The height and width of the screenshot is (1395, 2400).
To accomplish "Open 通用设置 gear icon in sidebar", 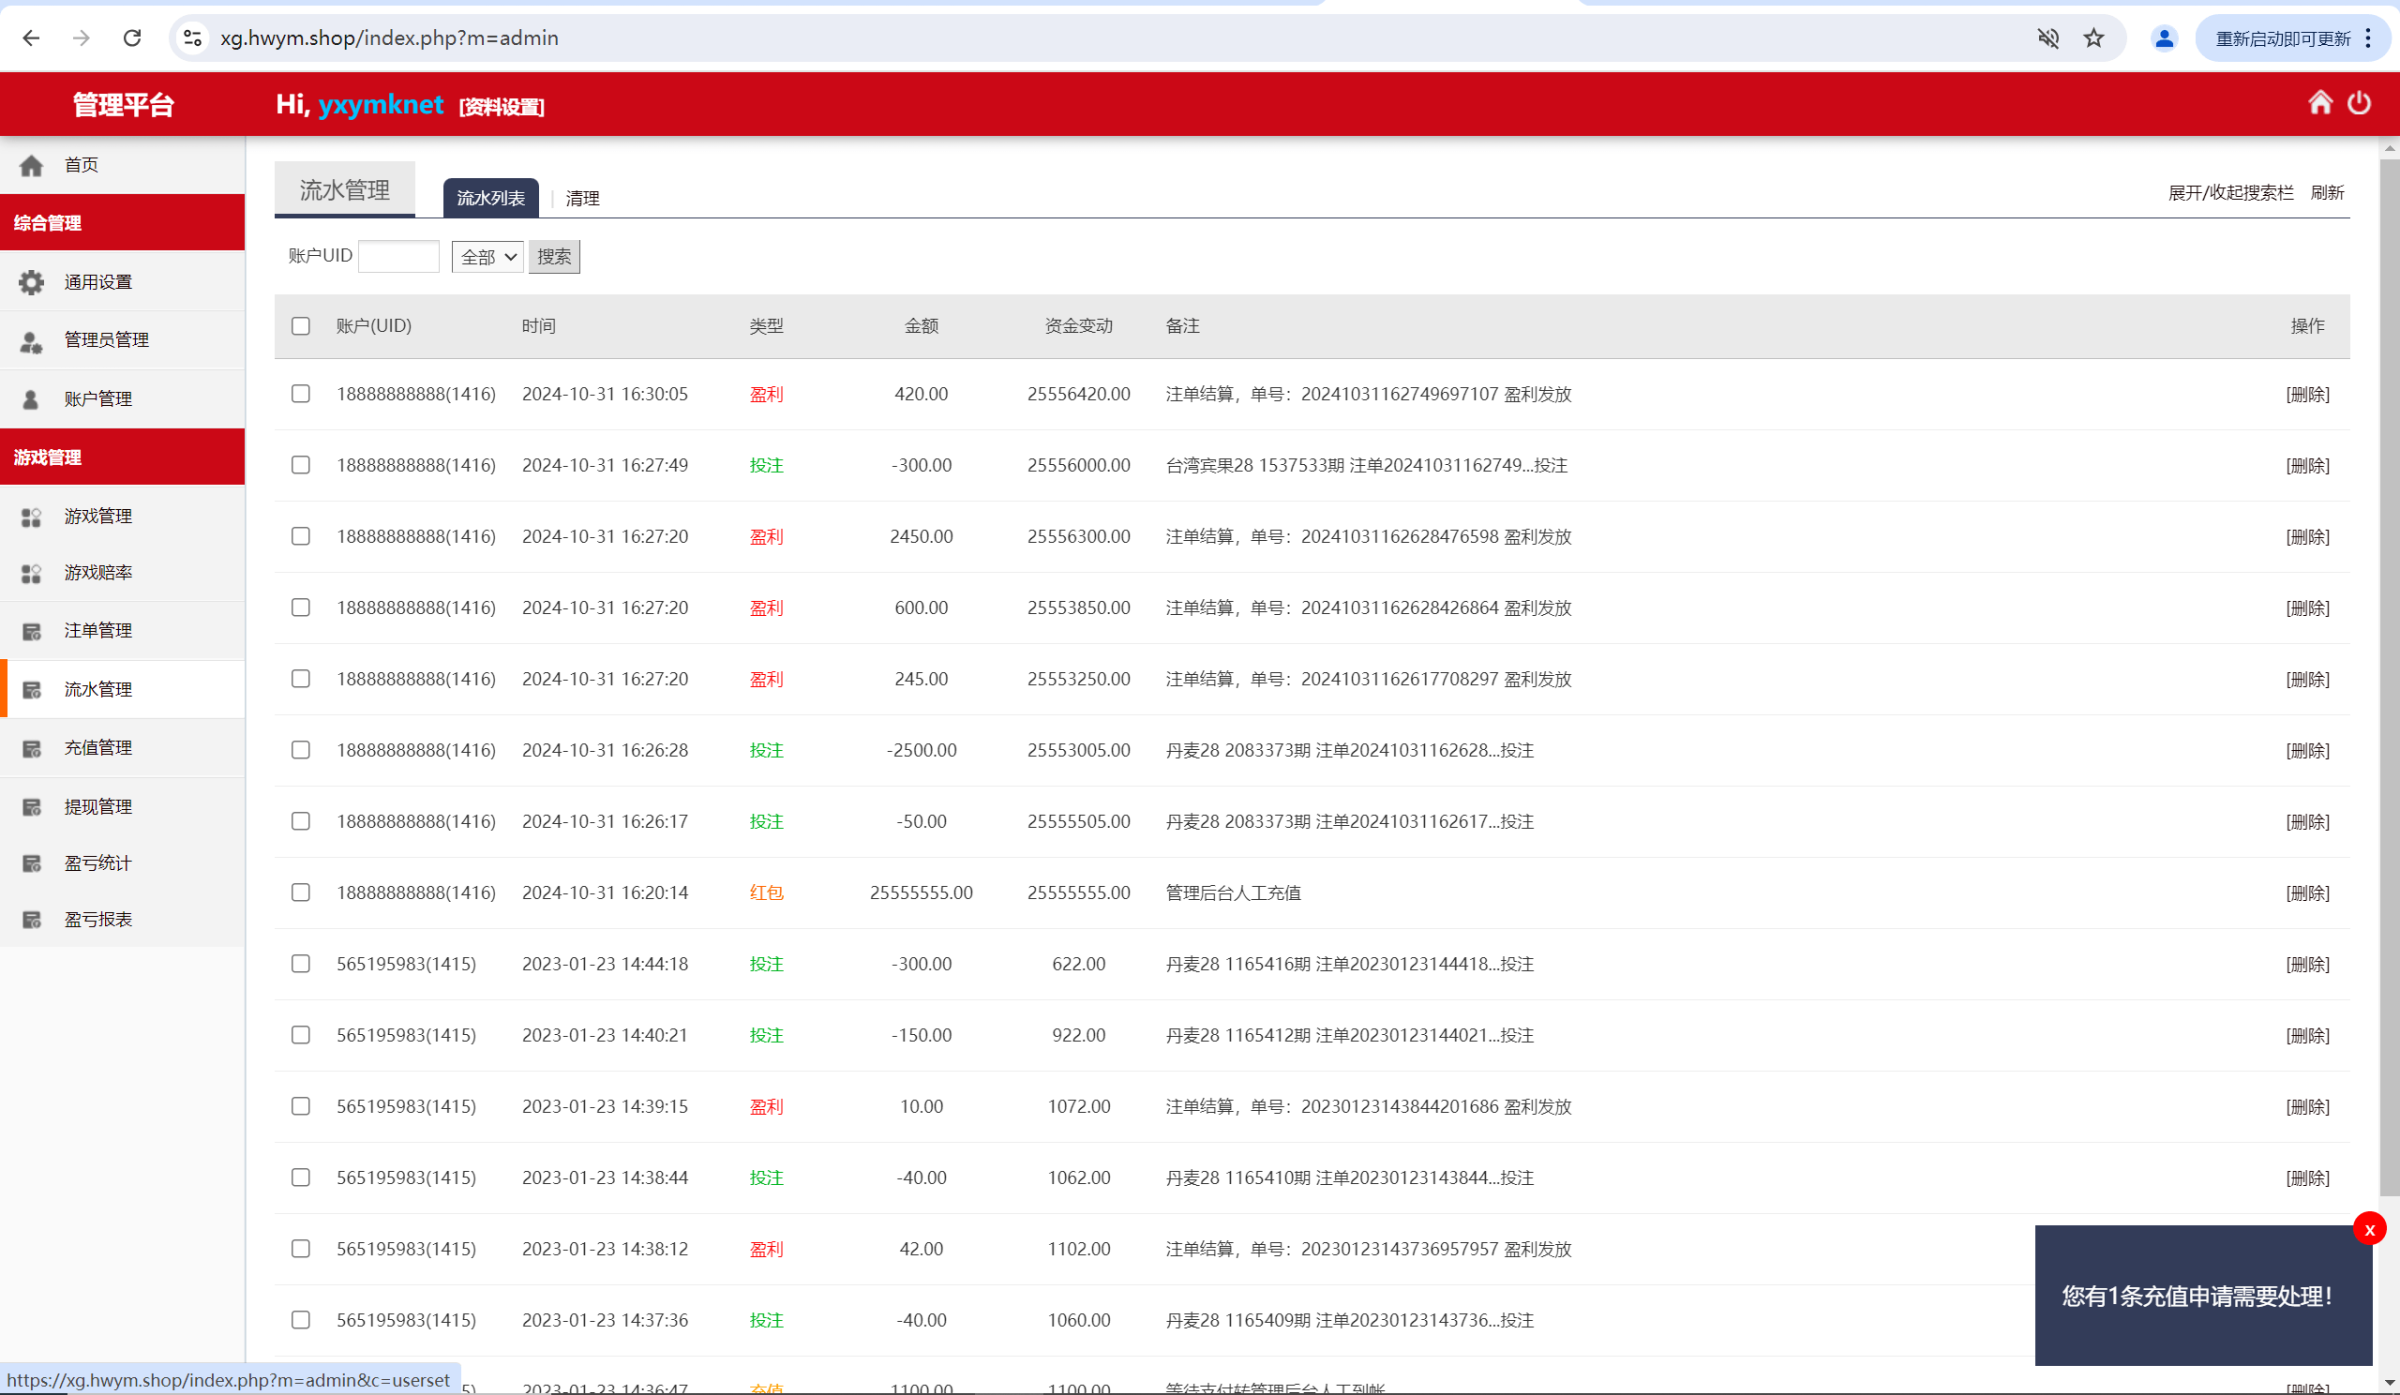I will click(31, 282).
